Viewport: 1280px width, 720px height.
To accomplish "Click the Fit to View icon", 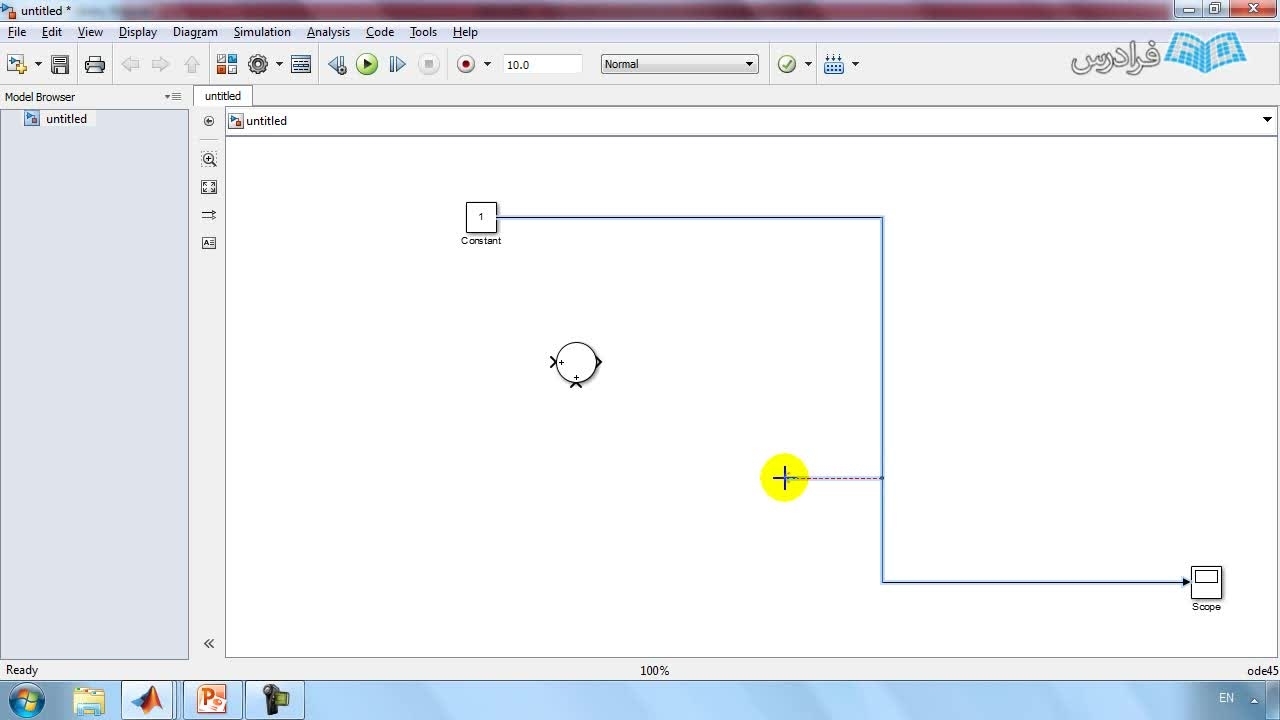I will click(x=209, y=187).
